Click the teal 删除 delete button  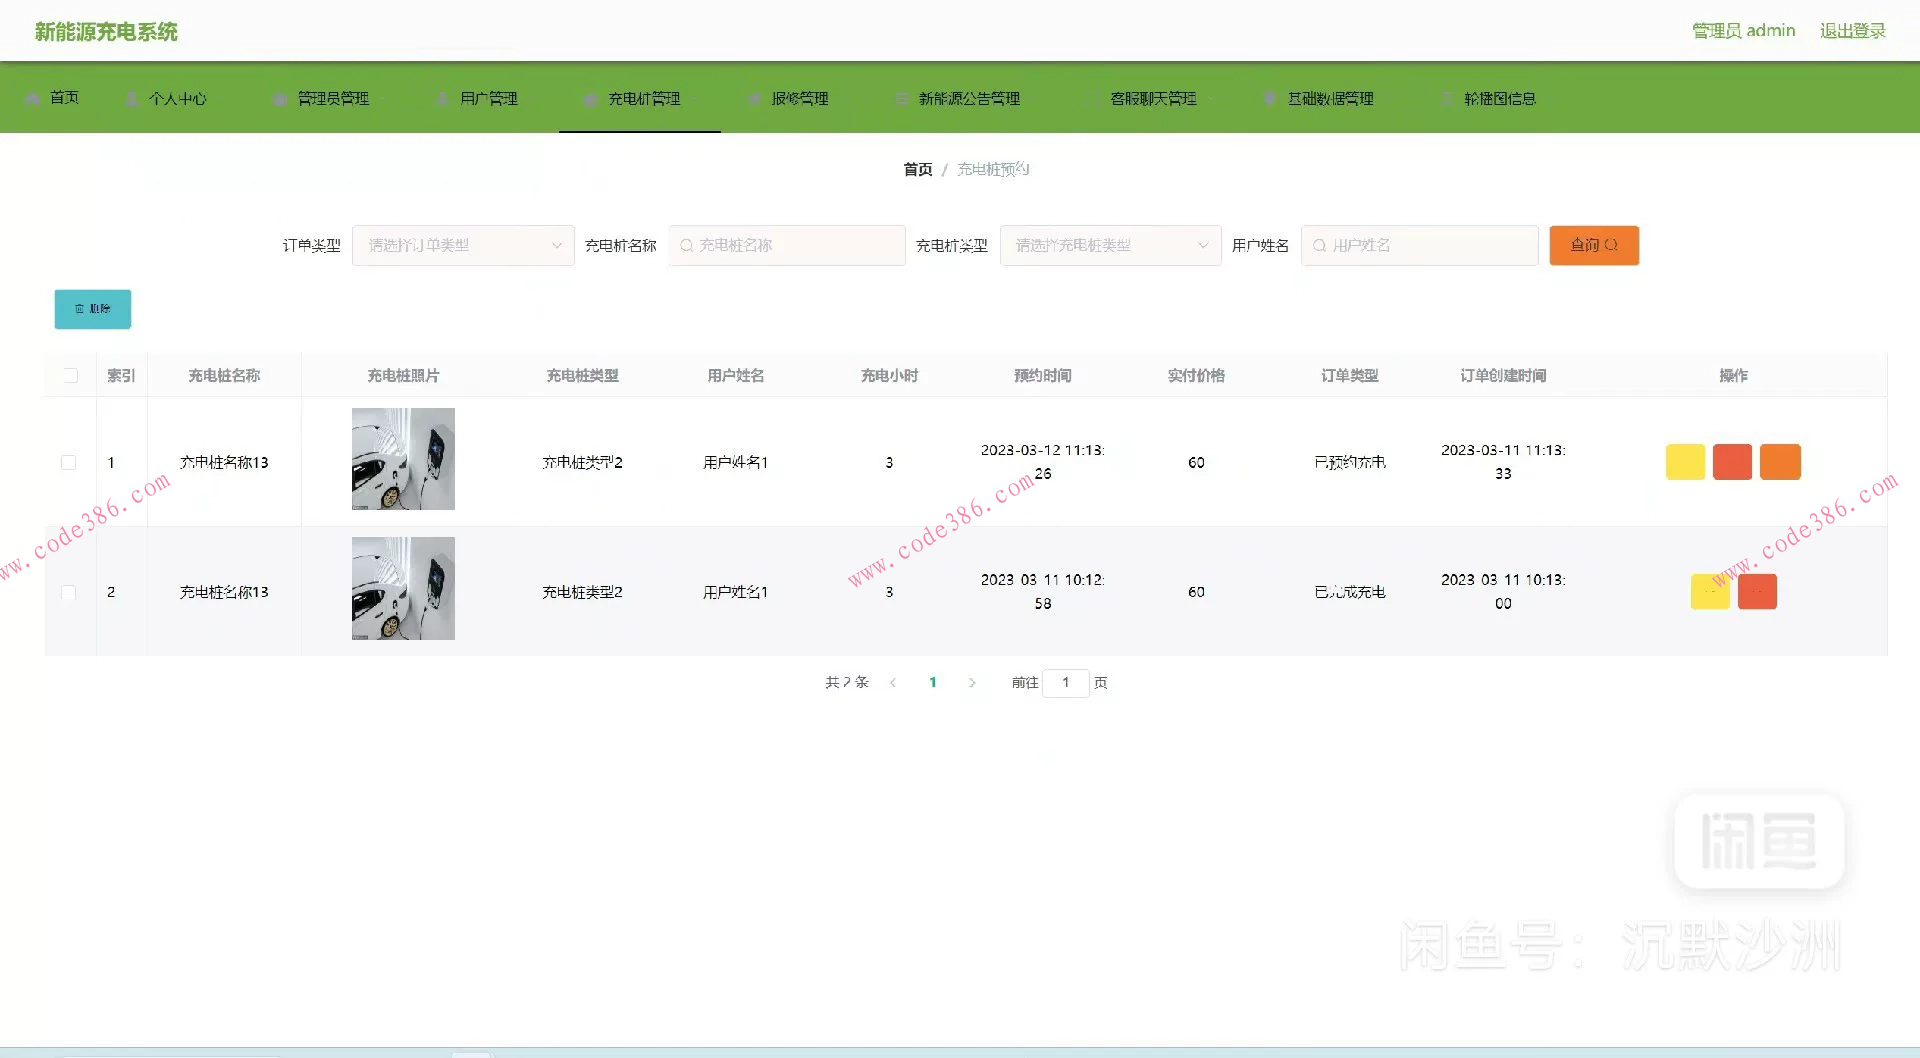[93, 310]
